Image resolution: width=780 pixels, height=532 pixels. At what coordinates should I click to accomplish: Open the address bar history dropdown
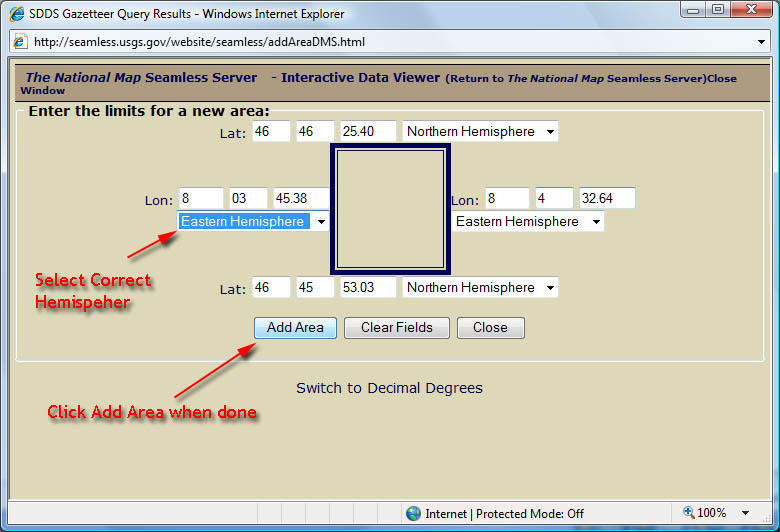[x=761, y=42]
